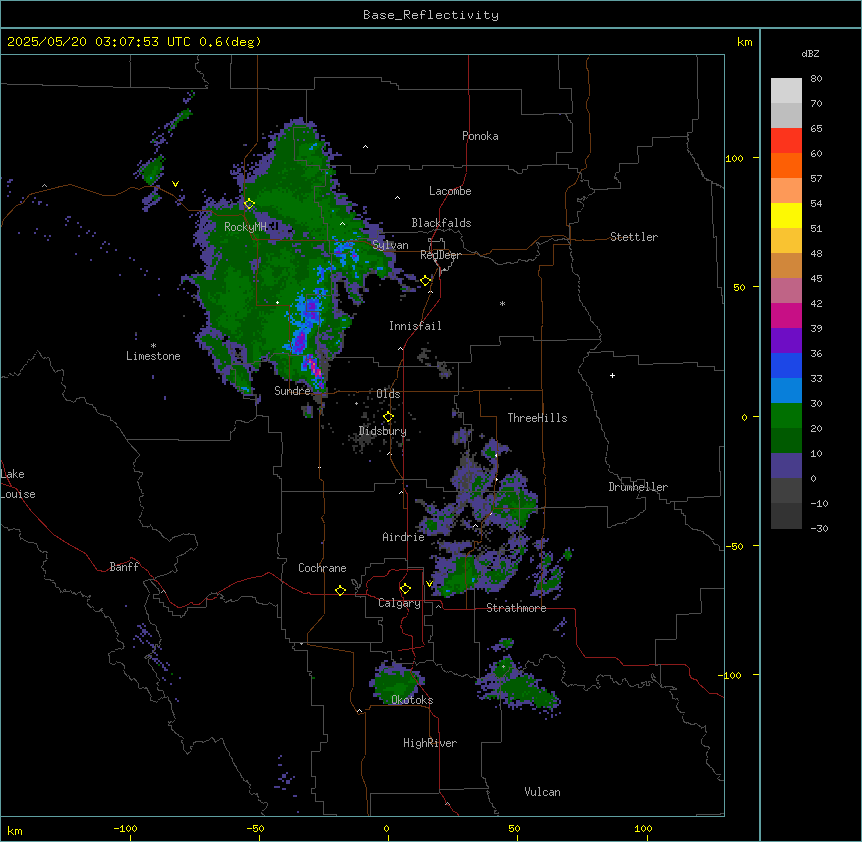Select the red 60-65 dBZ legend color

click(x=786, y=141)
